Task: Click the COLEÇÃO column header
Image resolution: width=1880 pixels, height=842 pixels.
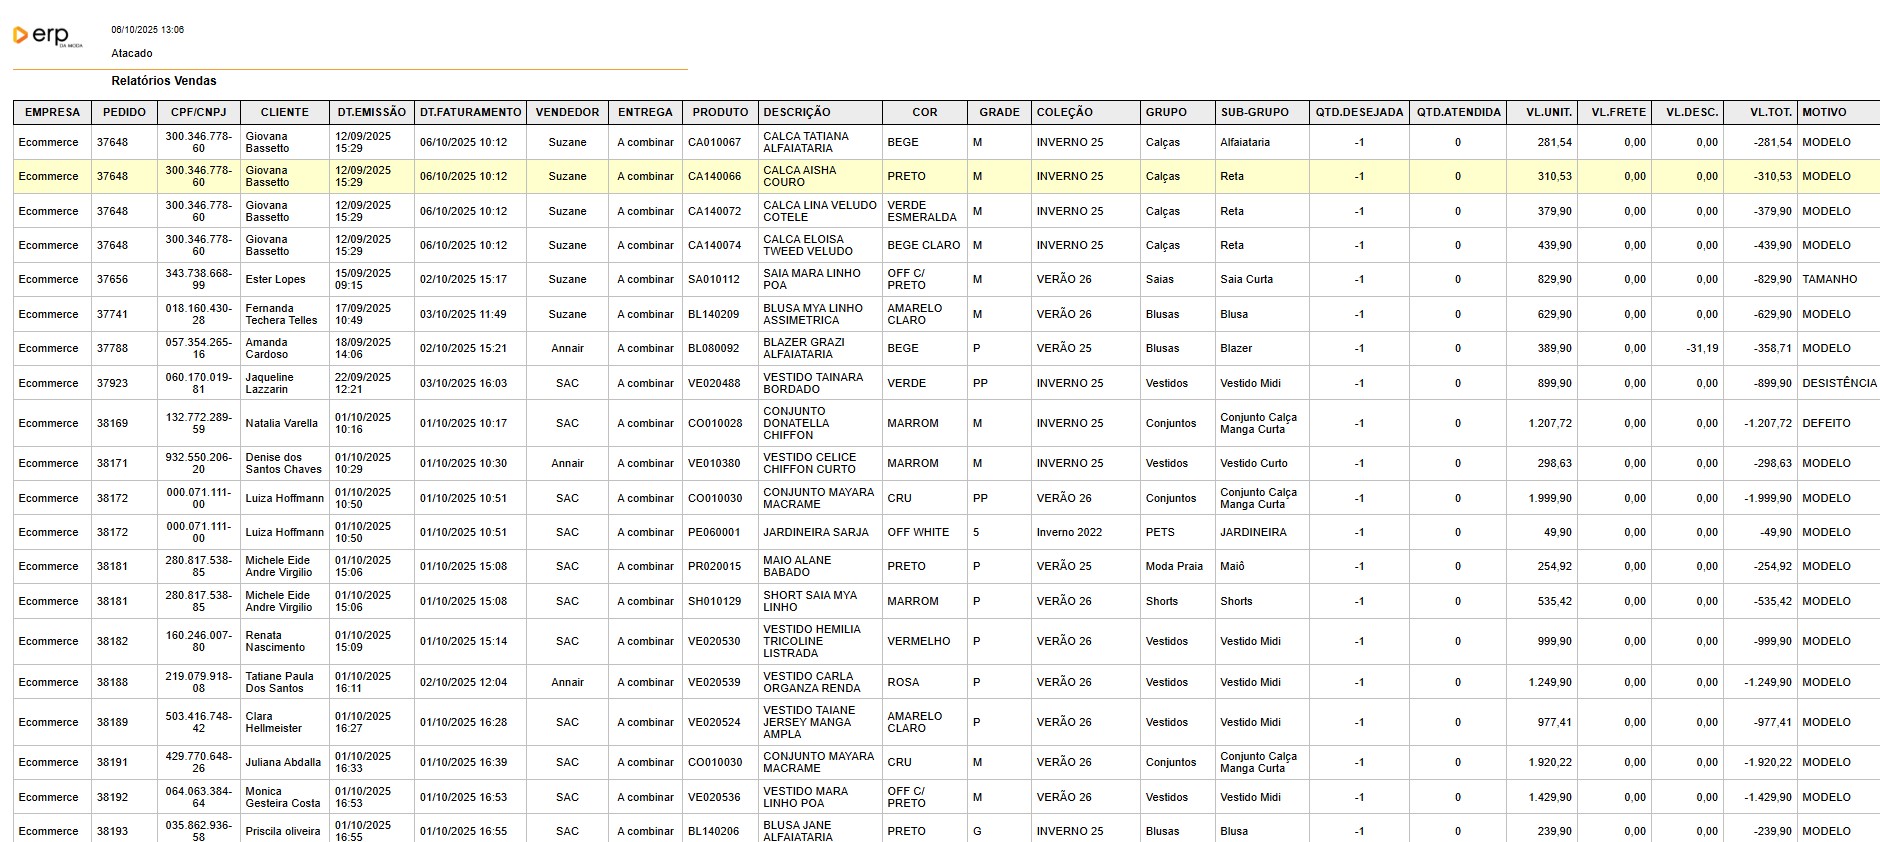Action: (x=1064, y=113)
